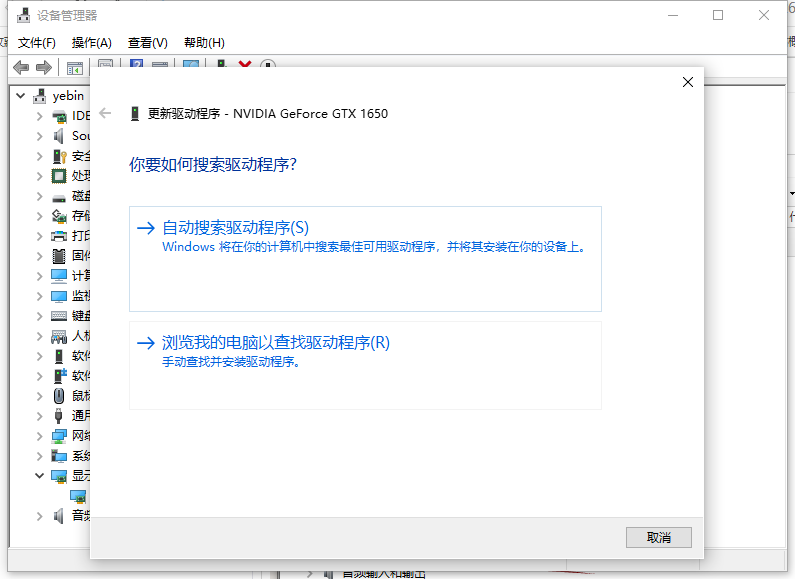Select the 监视 tree row label

pos(81,296)
